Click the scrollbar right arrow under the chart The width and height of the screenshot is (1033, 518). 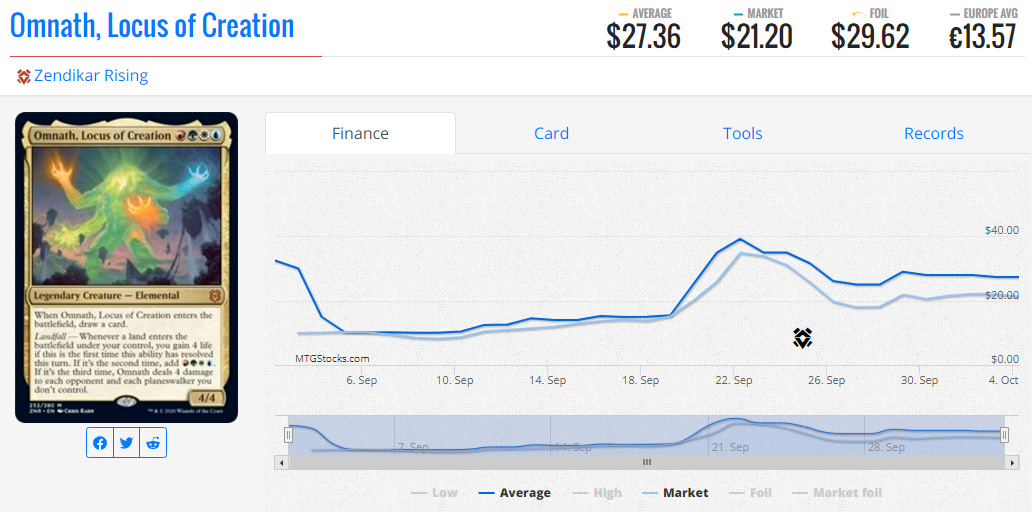click(x=1010, y=462)
